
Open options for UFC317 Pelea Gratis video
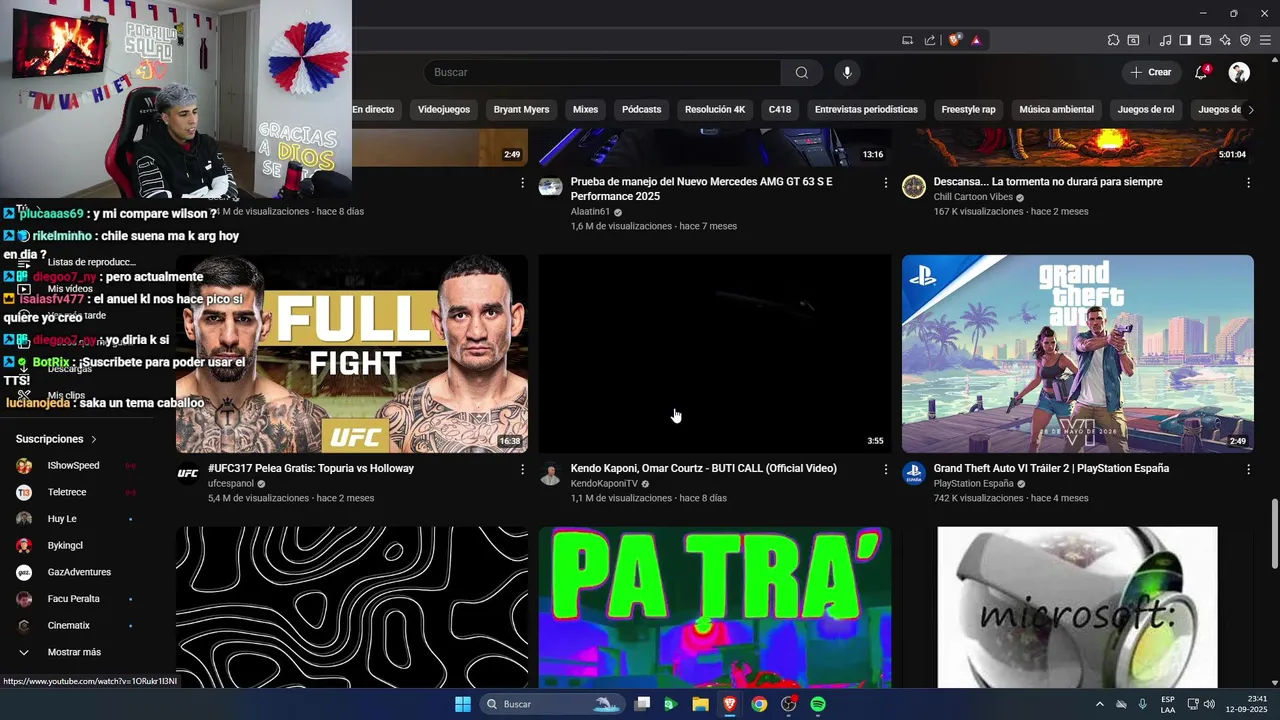click(x=522, y=469)
